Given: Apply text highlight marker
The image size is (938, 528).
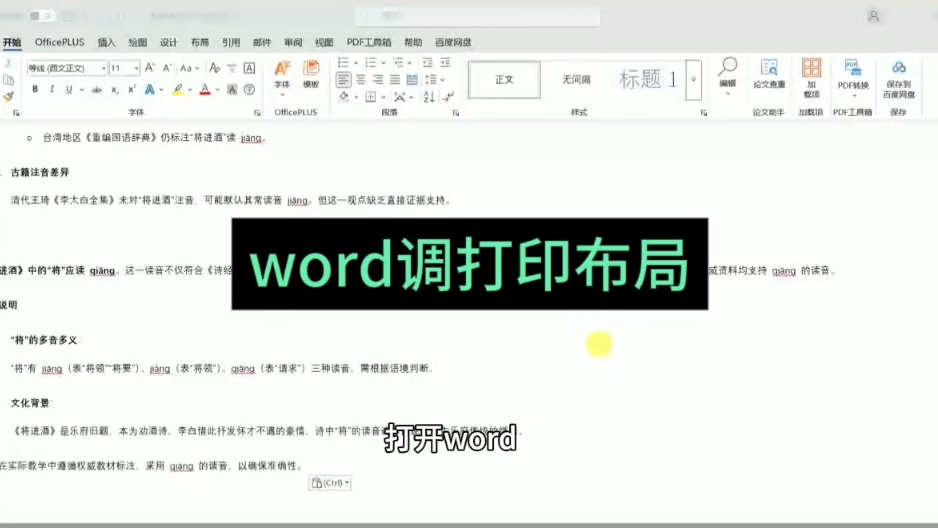Looking at the screenshot, I should [x=178, y=90].
